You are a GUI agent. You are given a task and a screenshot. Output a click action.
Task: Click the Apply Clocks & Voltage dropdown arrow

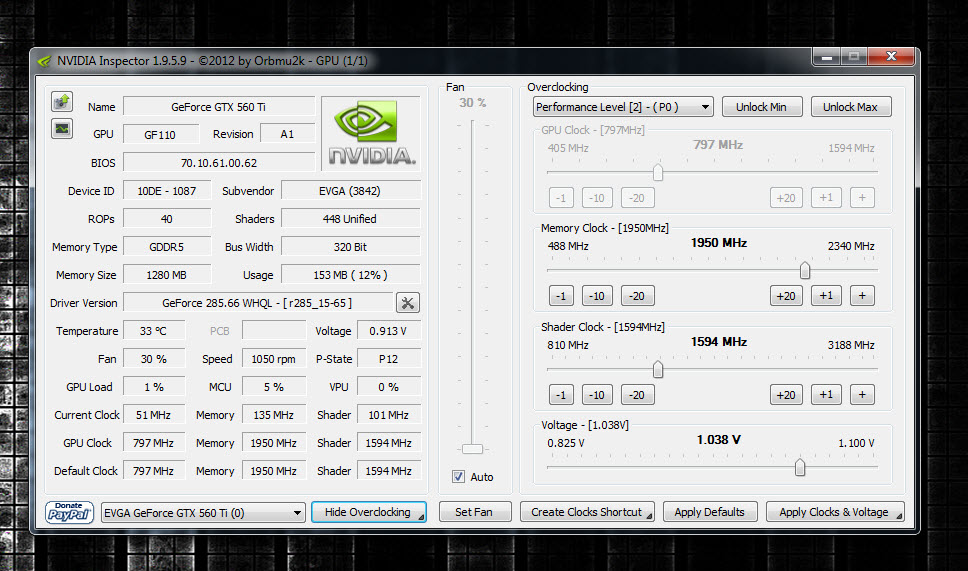click(x=899, y=517)
